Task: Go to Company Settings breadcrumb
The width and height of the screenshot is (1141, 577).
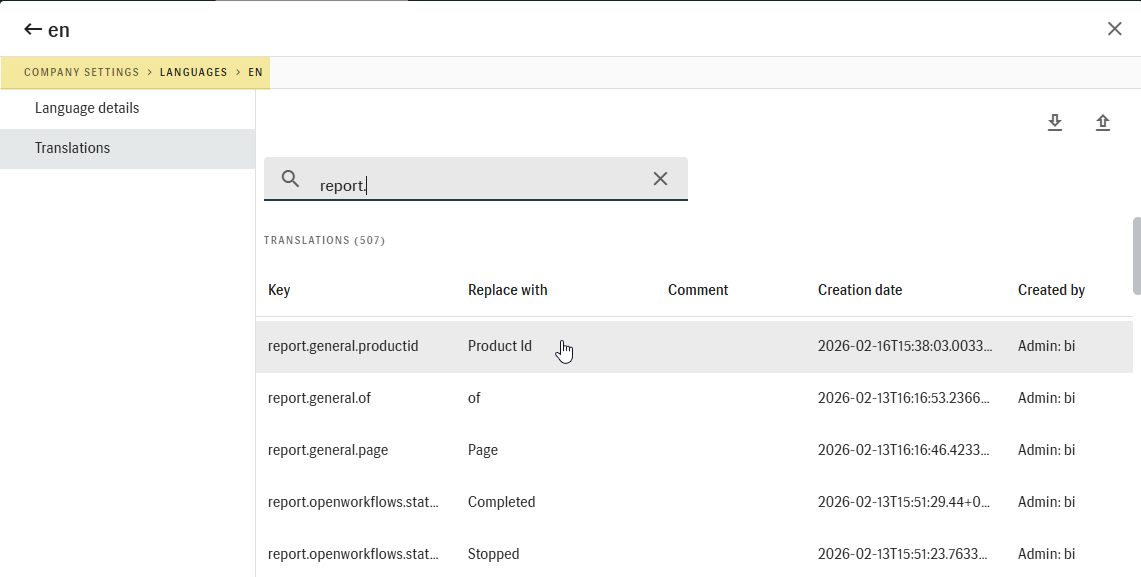Action: tap(82, 73)
